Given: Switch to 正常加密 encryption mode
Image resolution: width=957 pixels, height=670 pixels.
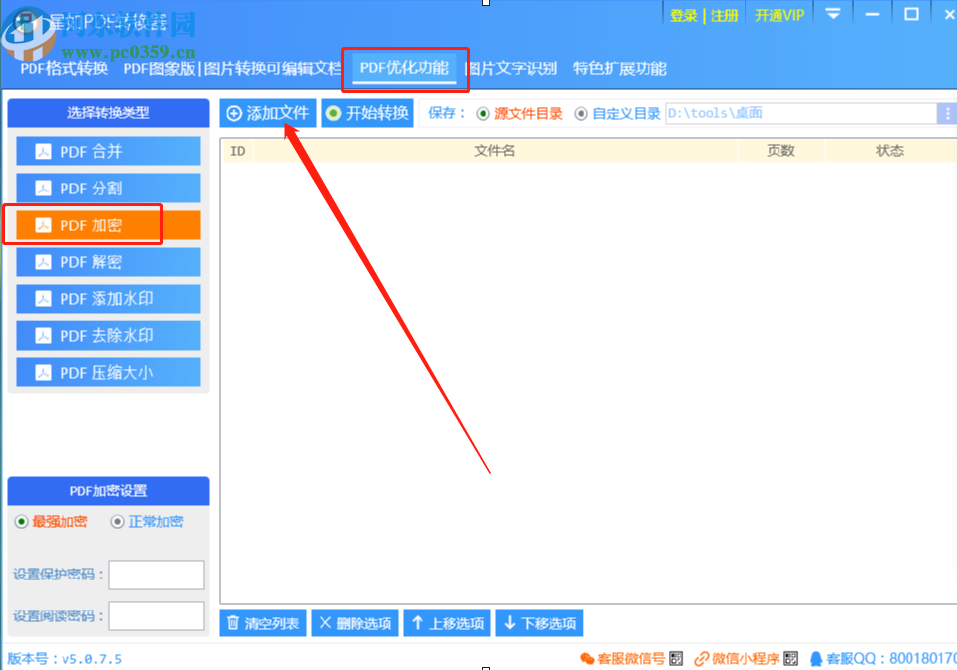Looking at the screenshot, I should click(117, 521).
